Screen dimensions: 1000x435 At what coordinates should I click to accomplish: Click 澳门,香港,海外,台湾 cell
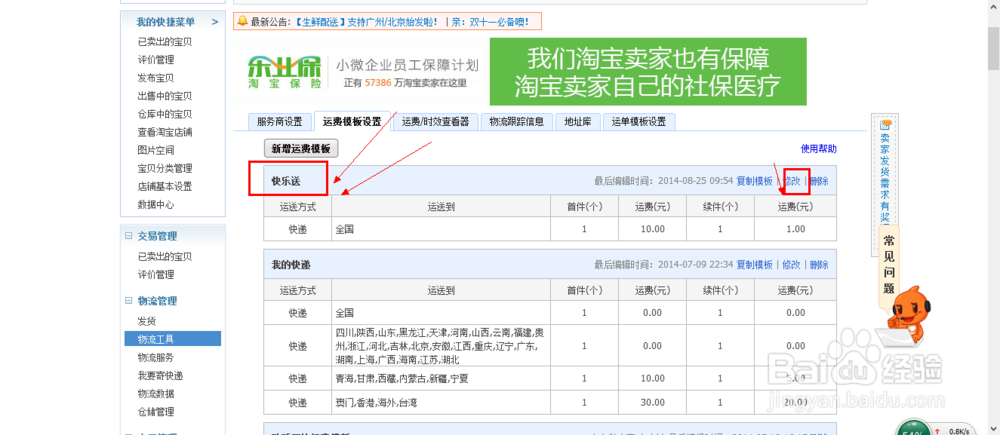click(441, 403)
